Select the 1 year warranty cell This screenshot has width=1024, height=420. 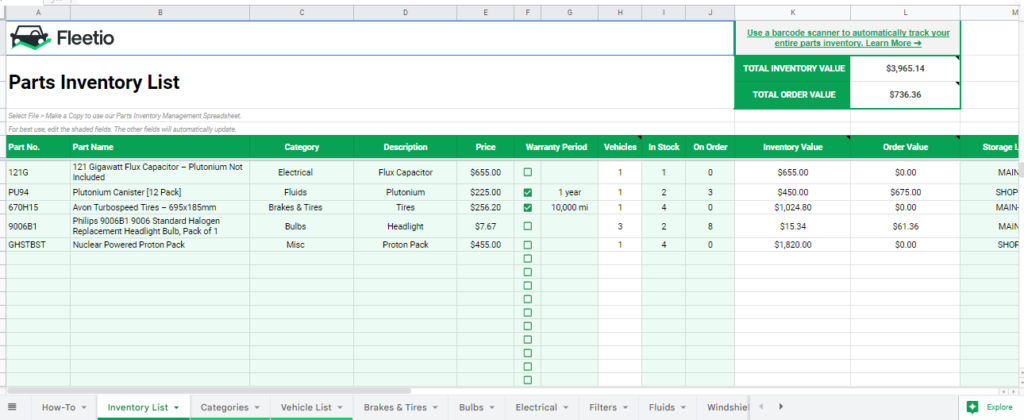(x=569, y=193)
